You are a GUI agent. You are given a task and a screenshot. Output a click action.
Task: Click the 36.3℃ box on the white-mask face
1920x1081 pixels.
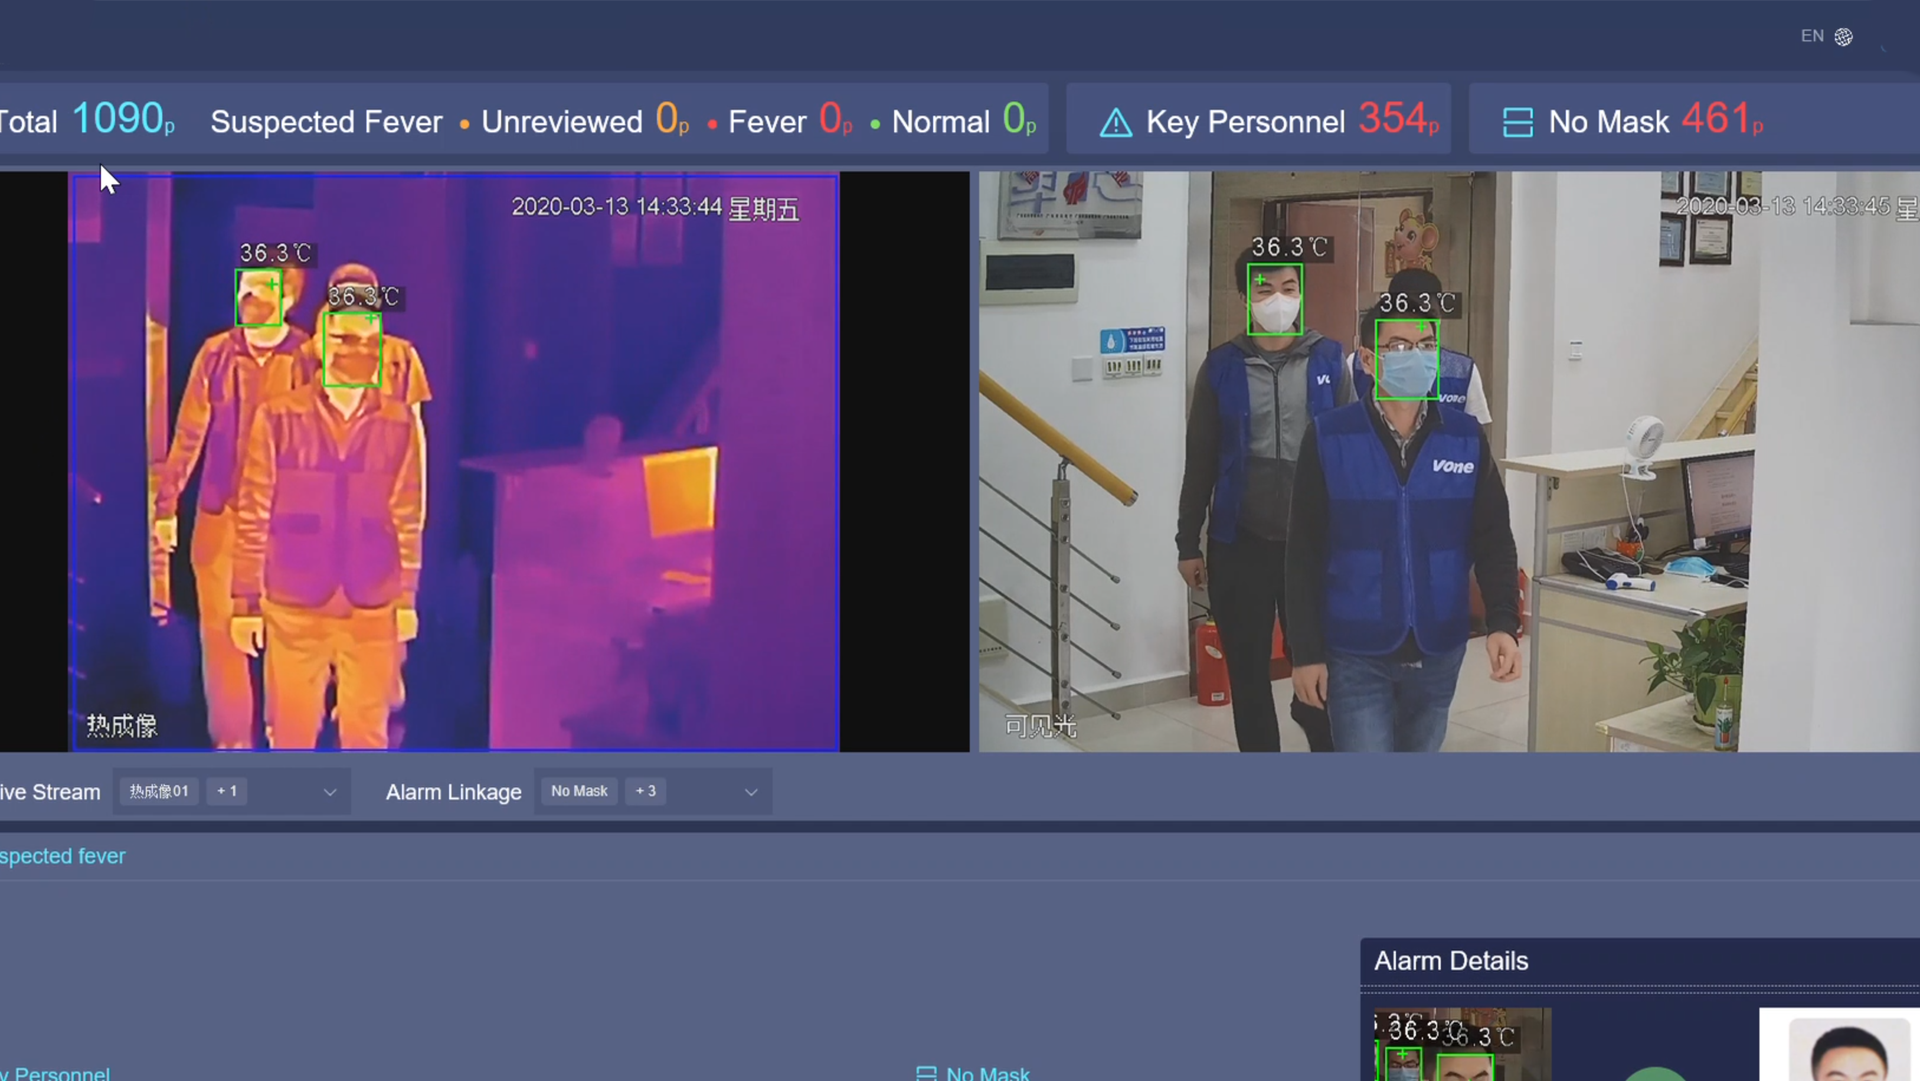coord(1275,299)
